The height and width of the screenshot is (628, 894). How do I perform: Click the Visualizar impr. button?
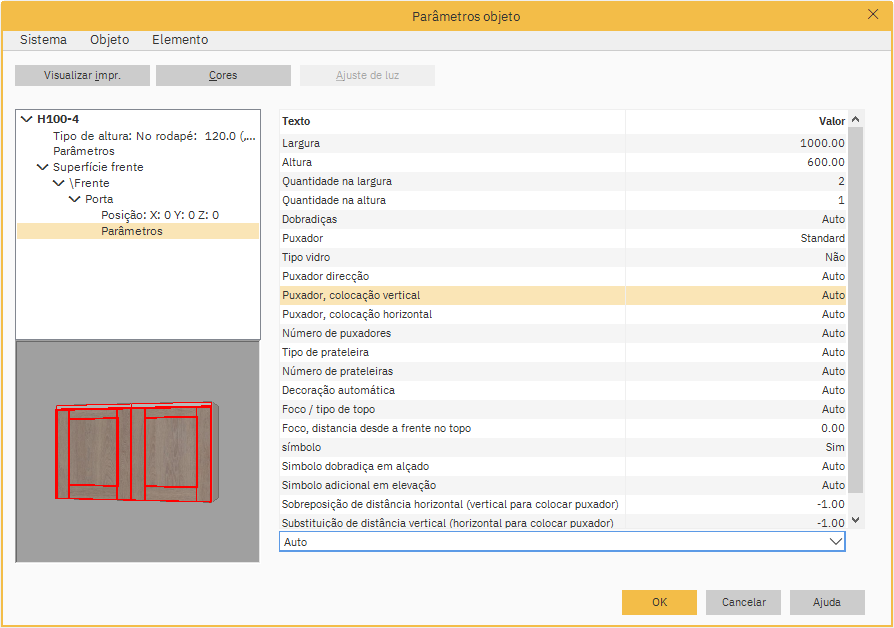82,76
